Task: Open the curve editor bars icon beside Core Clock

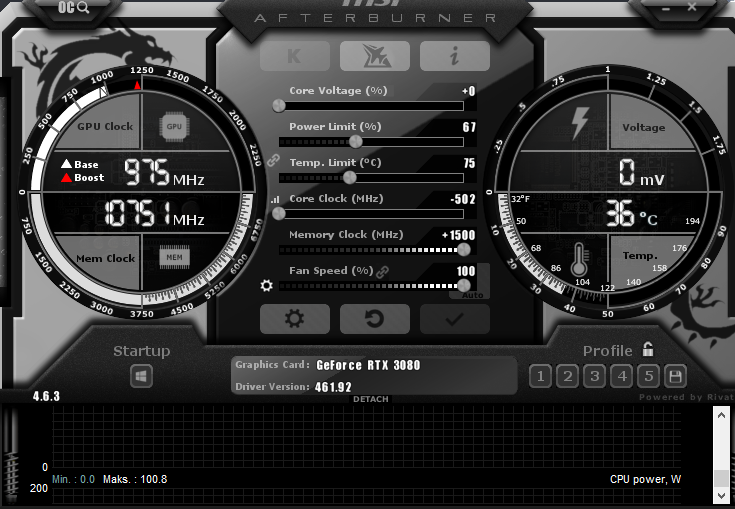Action: [275, 200]
